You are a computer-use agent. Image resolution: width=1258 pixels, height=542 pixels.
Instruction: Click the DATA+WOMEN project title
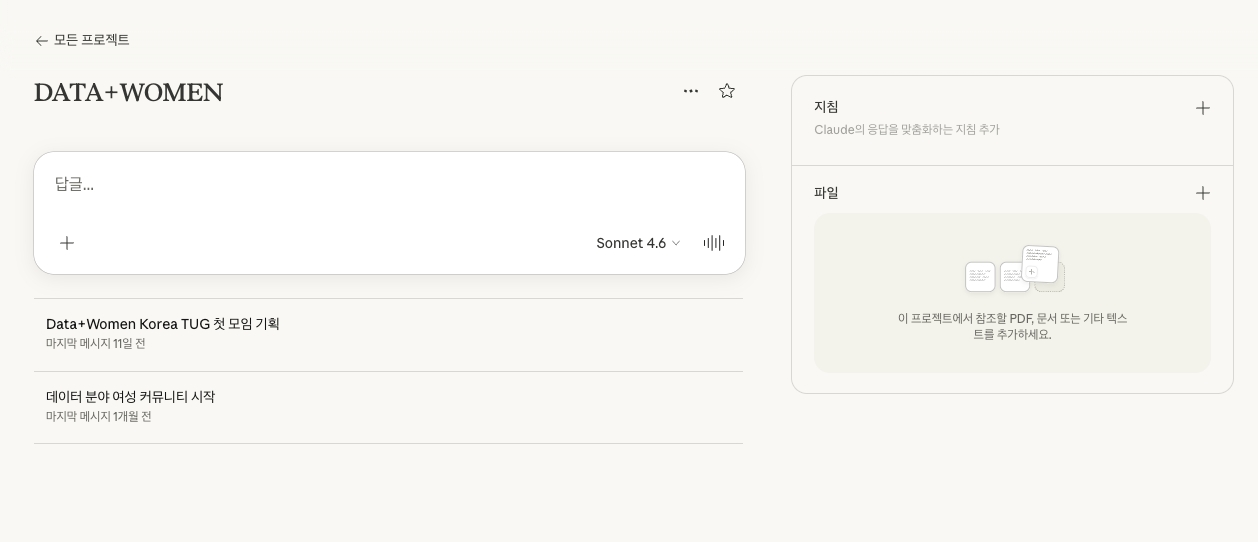pyautogui.click(x=129, y=92)
